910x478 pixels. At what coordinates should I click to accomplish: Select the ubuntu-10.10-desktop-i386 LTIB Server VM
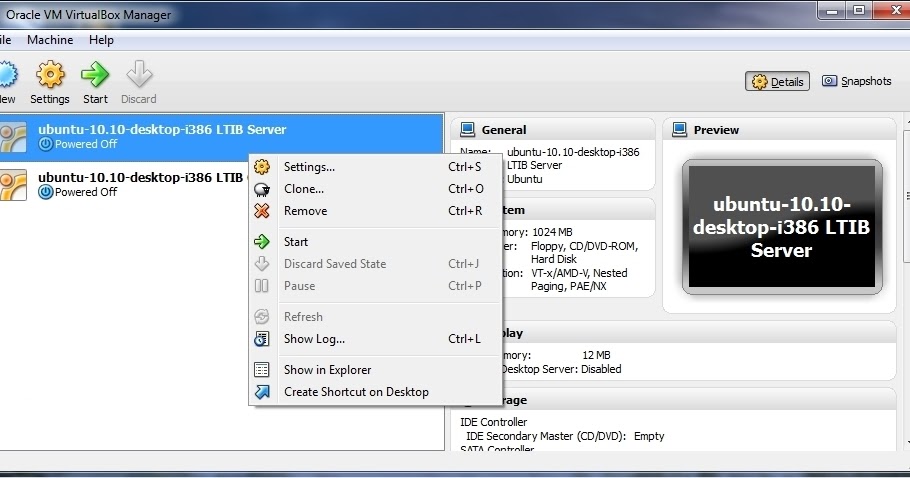click(222, 137)
